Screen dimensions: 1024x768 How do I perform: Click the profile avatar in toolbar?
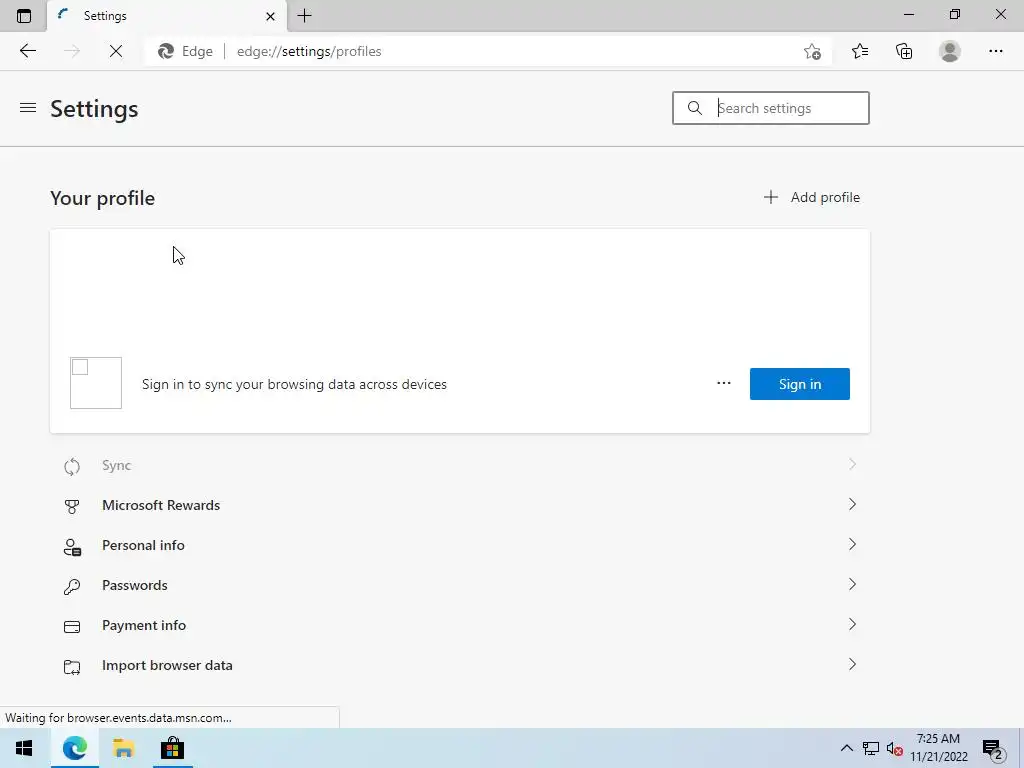pyautogui.click(x=950, y=51)
